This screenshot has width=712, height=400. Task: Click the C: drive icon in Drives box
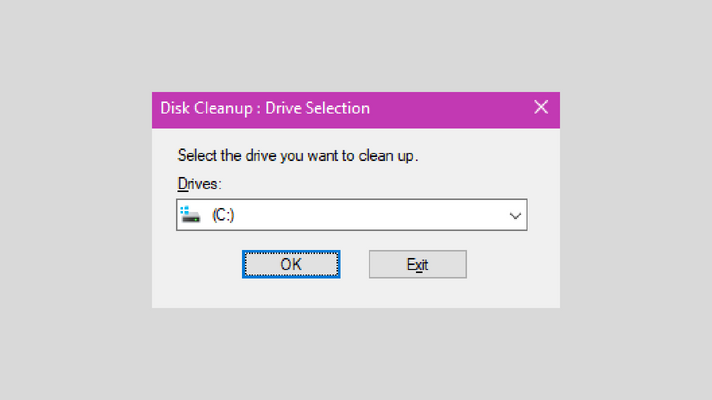pos(190,215)
